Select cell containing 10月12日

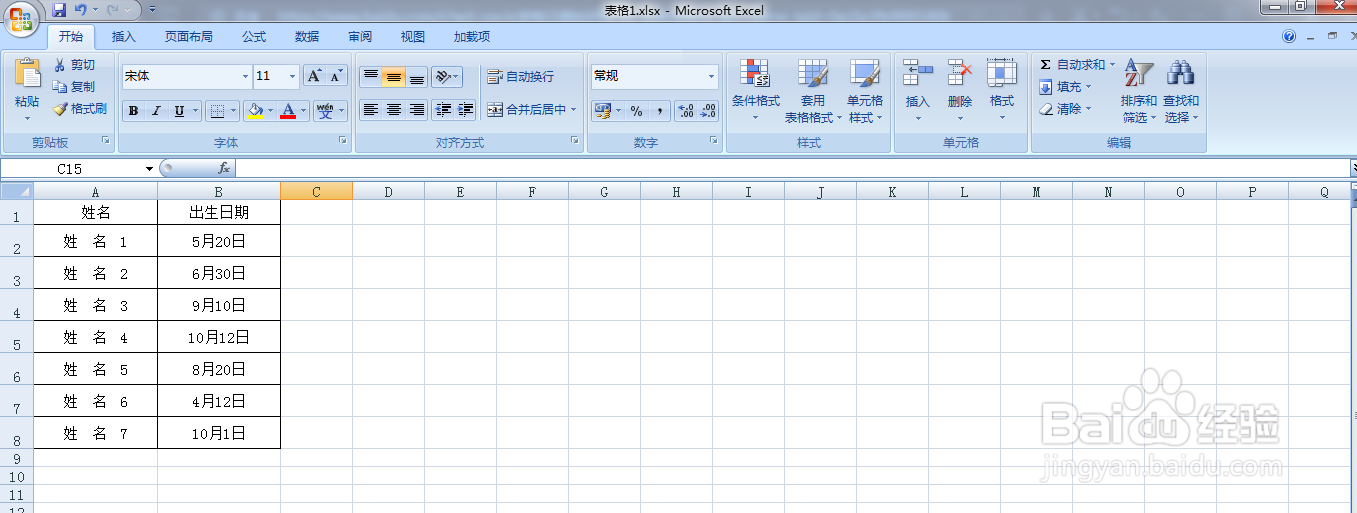(219, 337)
